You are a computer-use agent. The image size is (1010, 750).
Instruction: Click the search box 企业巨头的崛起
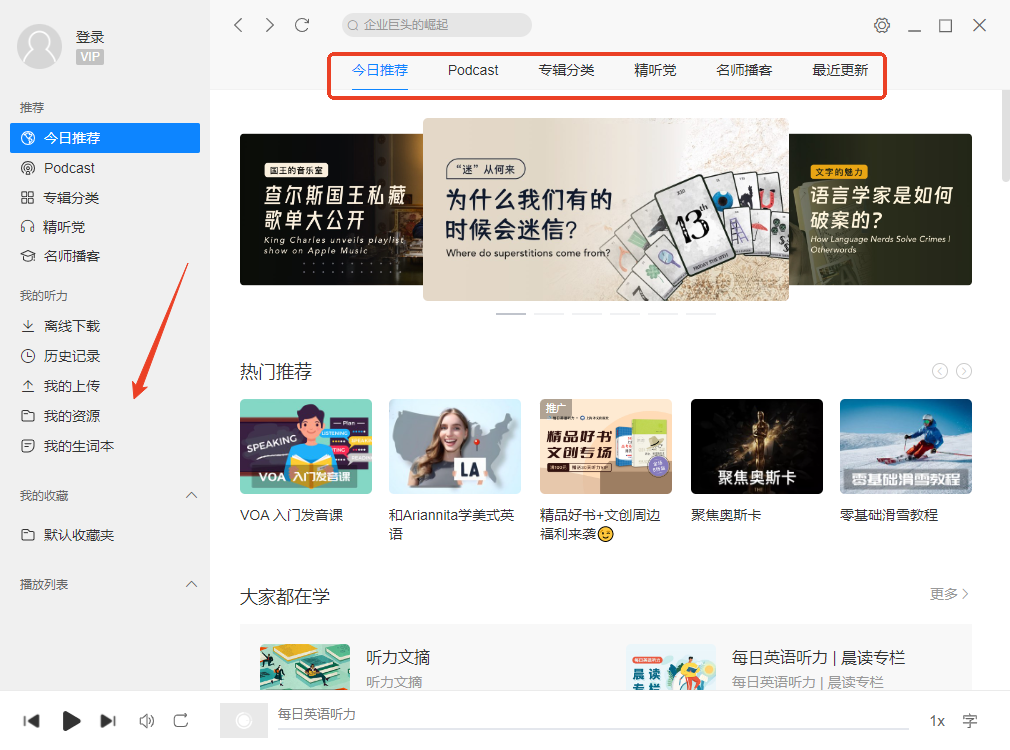[x=437, y=25]
